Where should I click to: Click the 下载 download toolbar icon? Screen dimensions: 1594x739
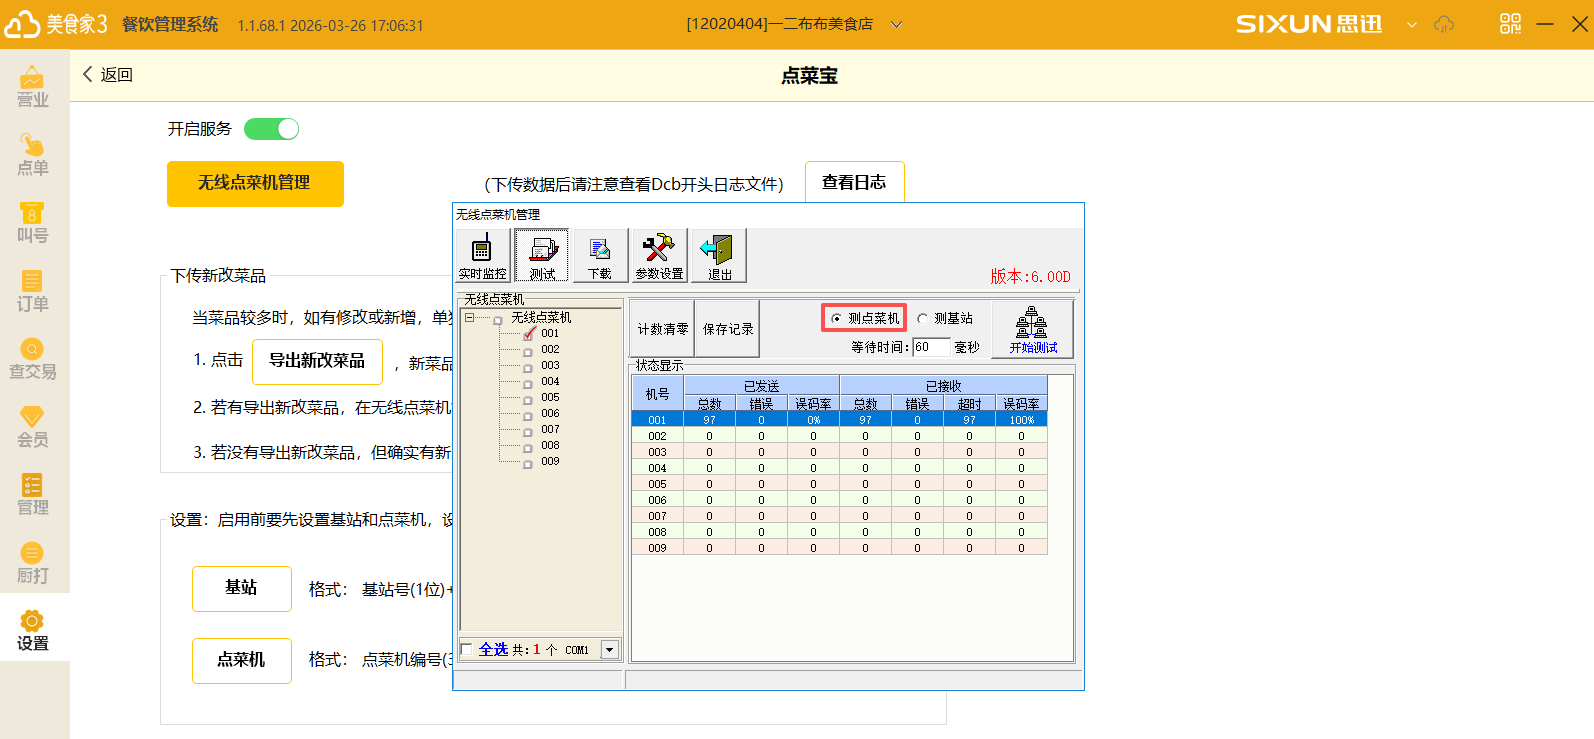coord(600,255)
